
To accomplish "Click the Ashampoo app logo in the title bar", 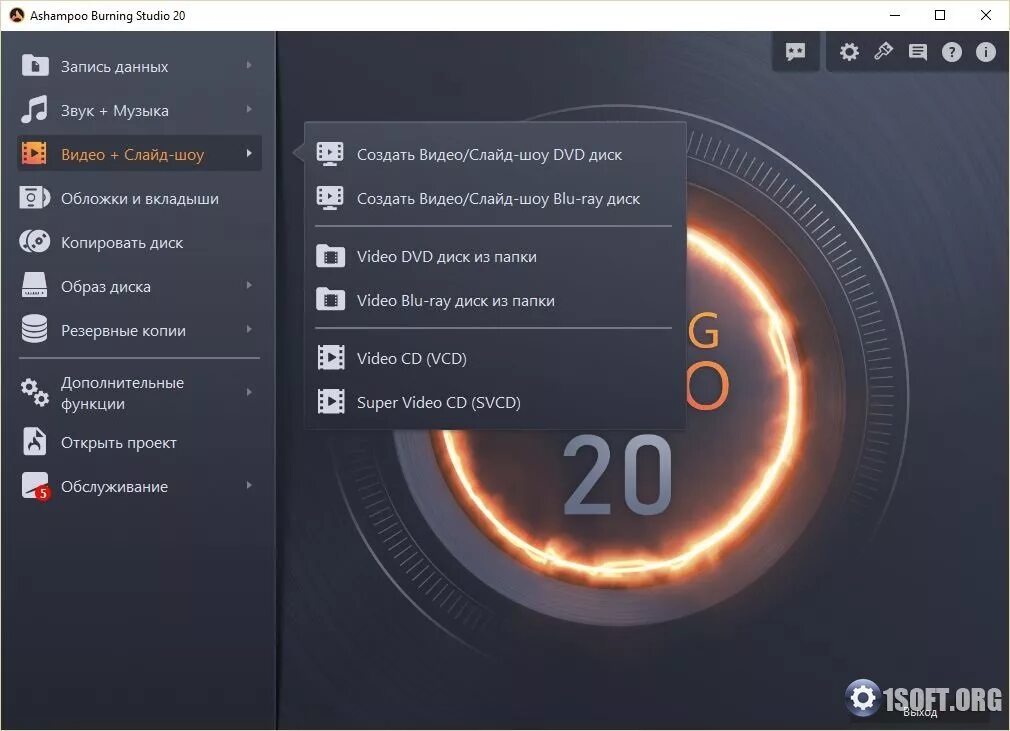I will (x=17, y=15).
